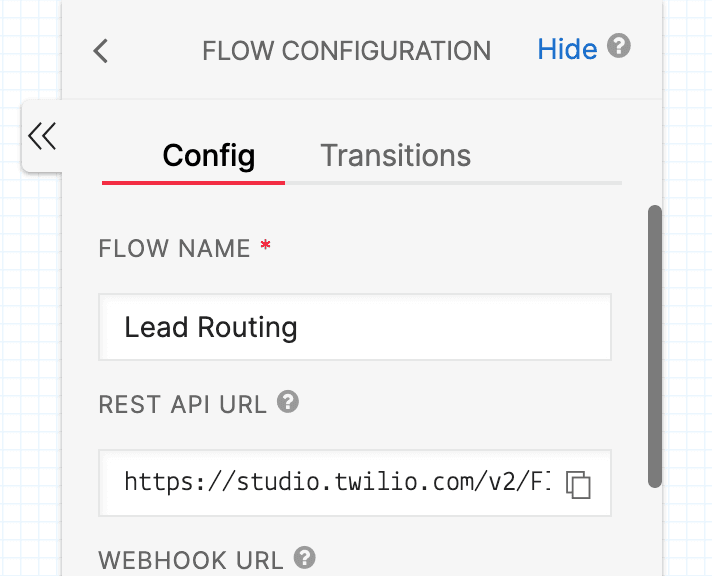Screen dimensions: 712x576
Task: Open the WEBHOOK URL help tooltip
Action: click(x=305, y=558)
